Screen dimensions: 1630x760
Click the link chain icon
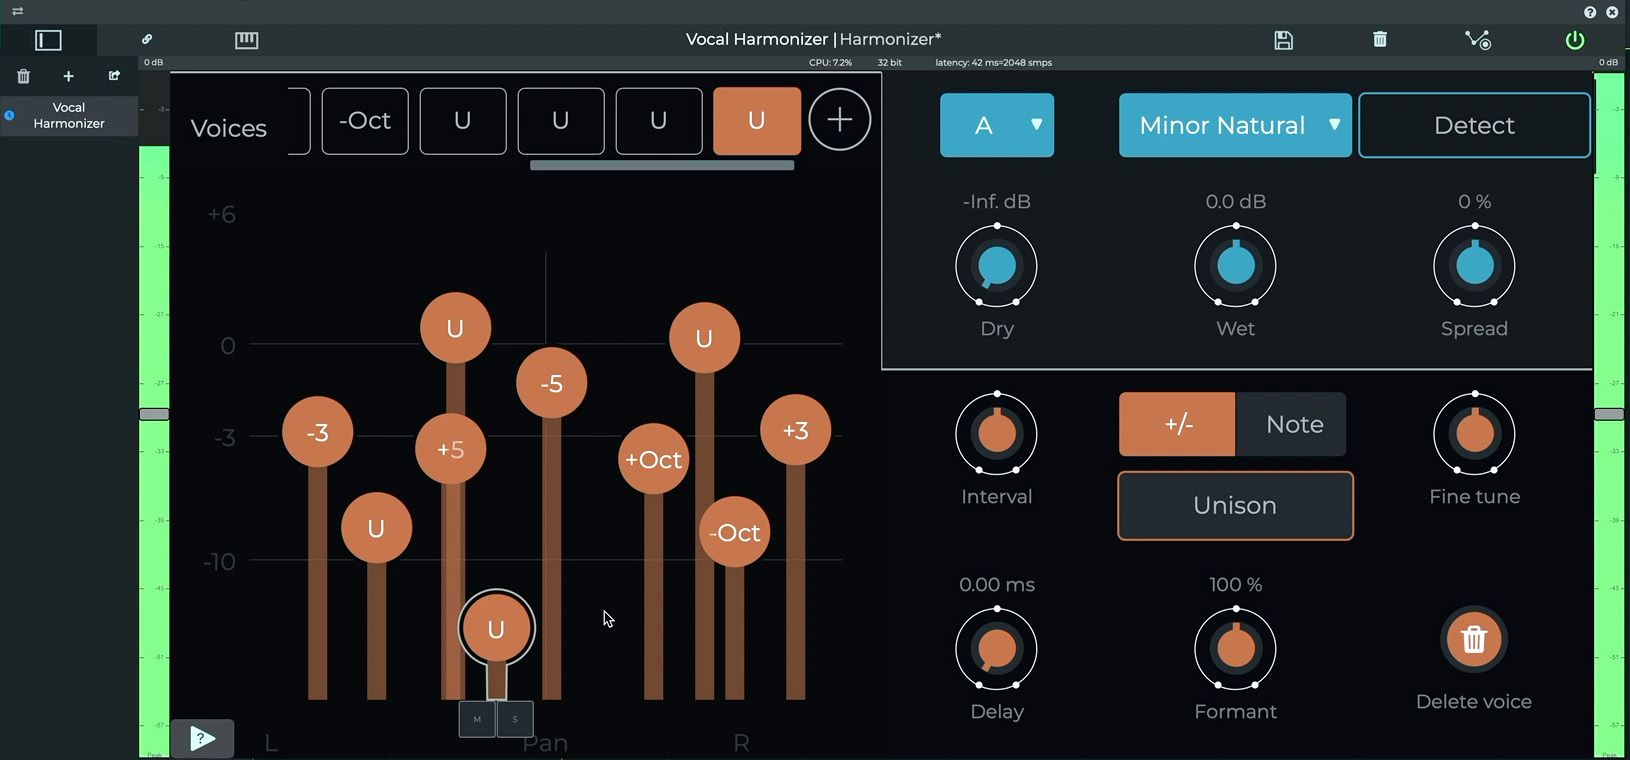pyautogui.click(x=147, y=39)
